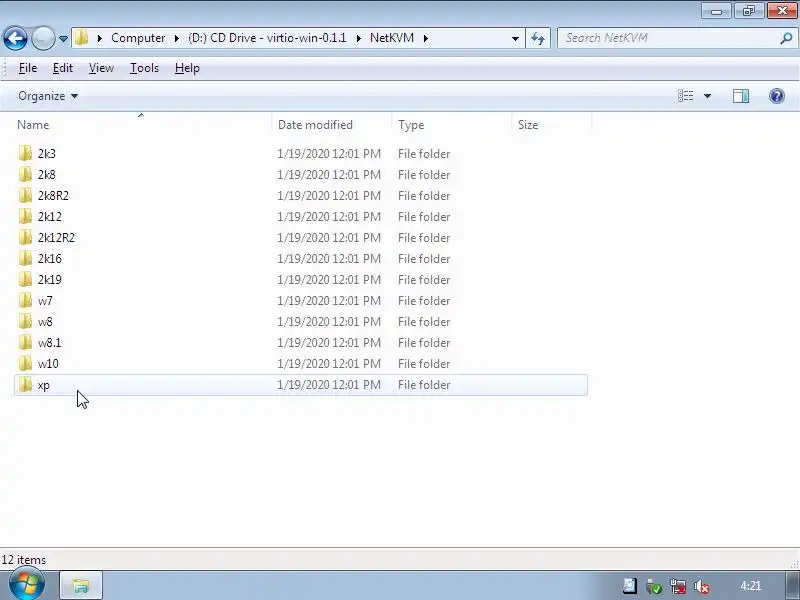Open the Help menu
The image size is (800, 600).
click(187, 68)
